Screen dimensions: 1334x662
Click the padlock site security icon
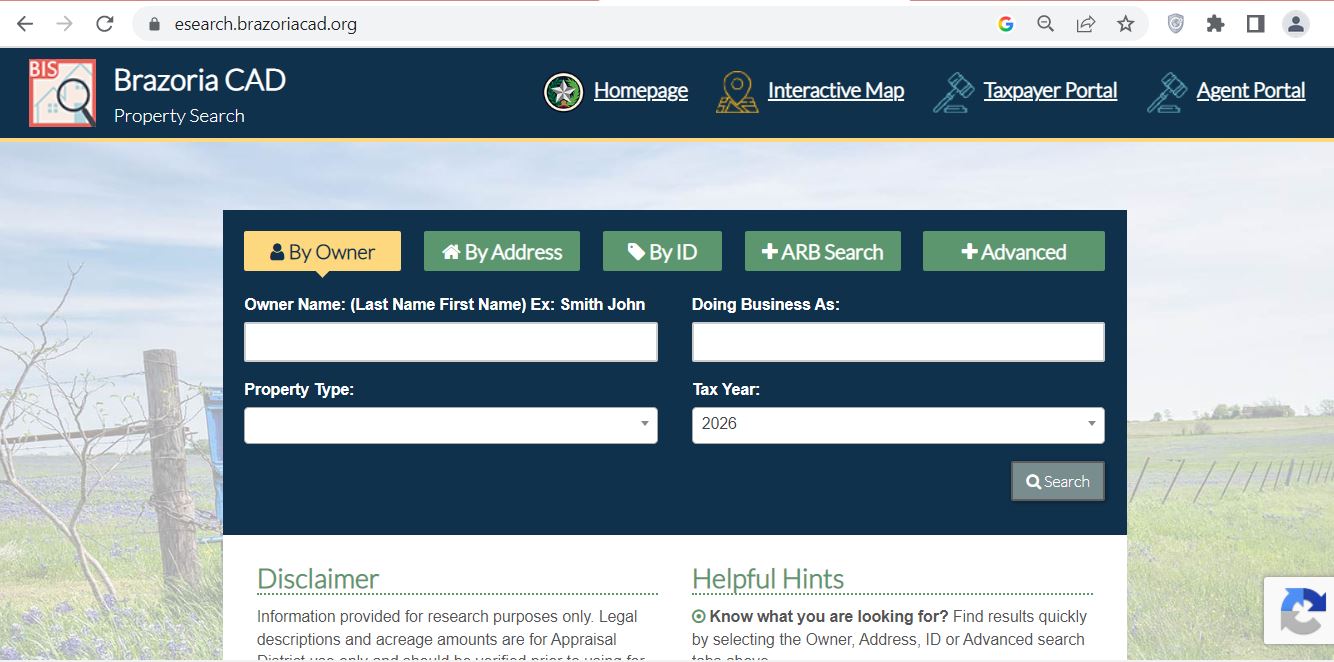tap(154, 24)
